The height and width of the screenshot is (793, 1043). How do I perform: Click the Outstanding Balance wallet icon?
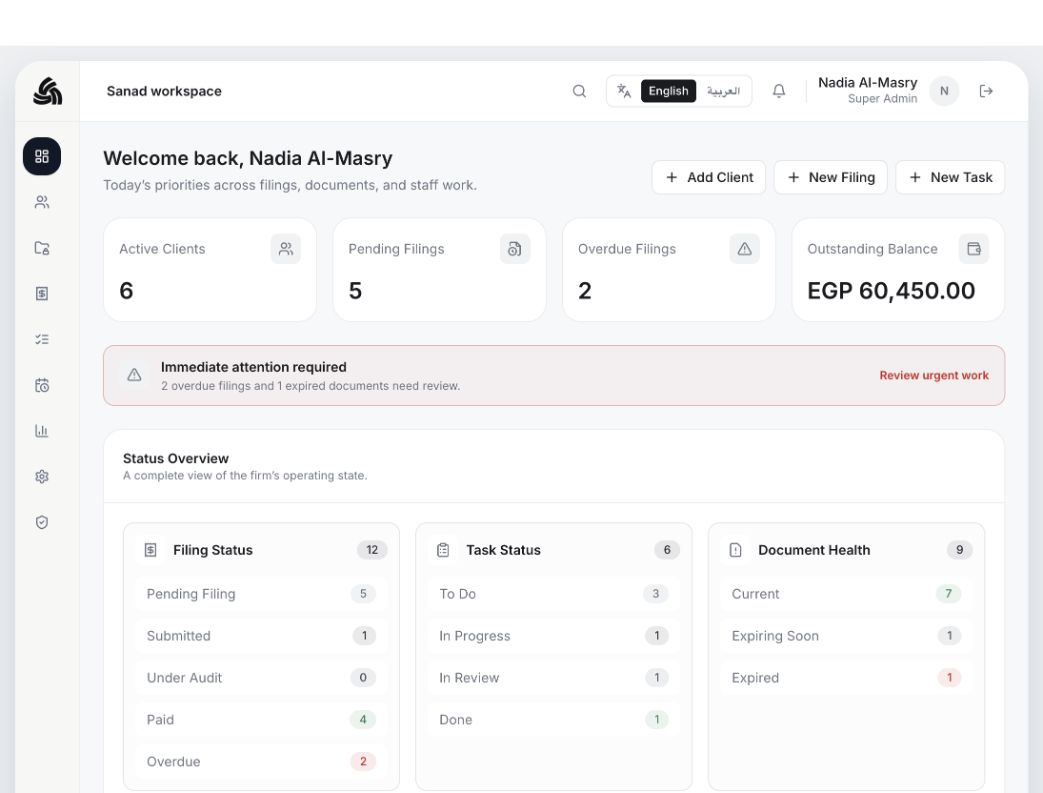(974, 249)
